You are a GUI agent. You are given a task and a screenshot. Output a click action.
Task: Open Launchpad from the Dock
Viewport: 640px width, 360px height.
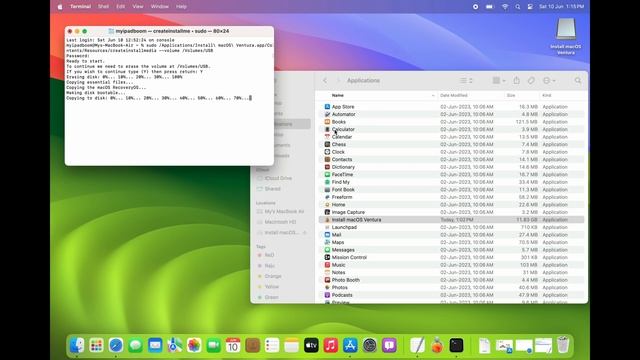[96, 345]
